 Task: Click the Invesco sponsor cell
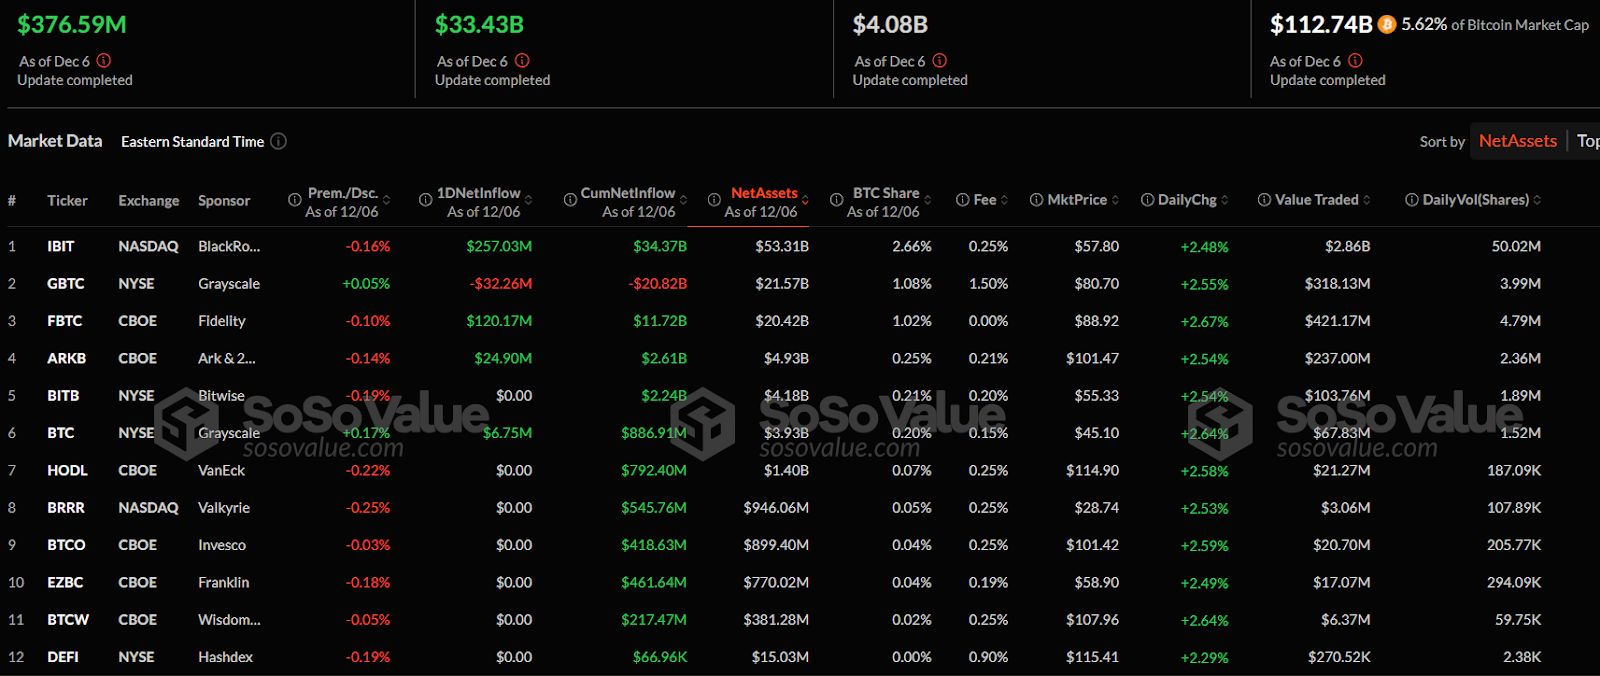222,545
